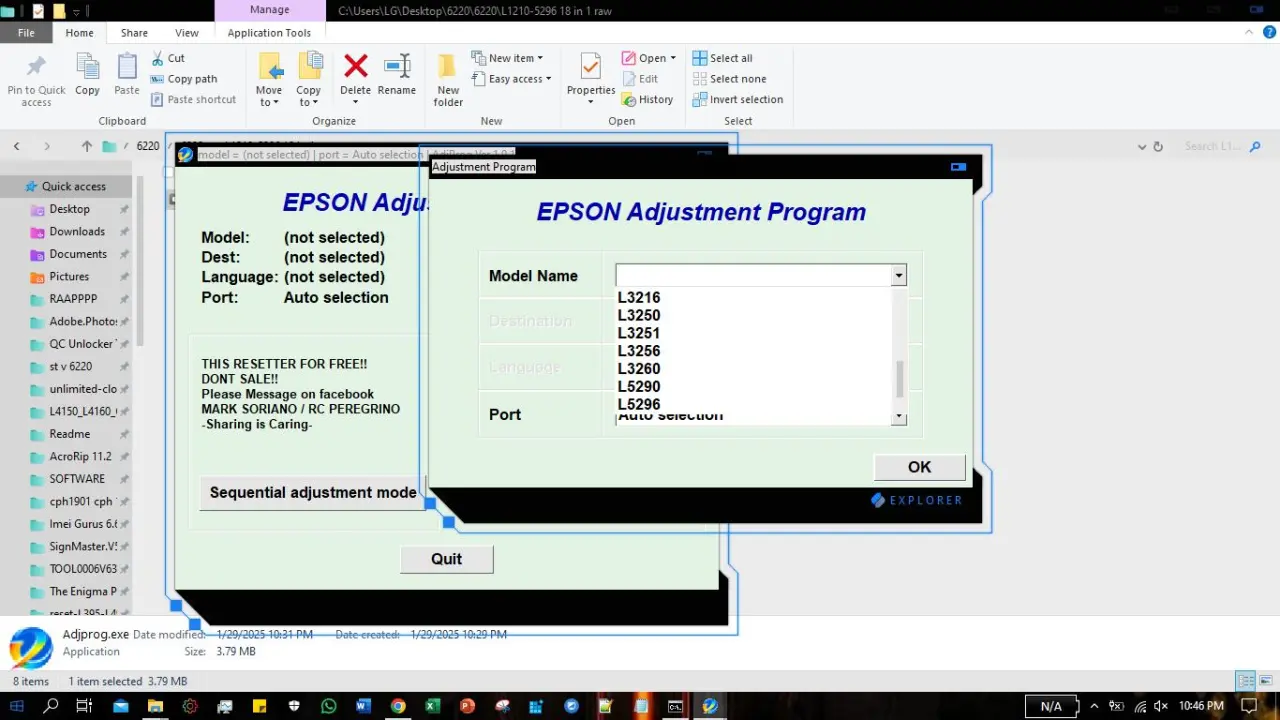The height and width of the screenshot is (720, 1280).
Task: Click the Pin to Quick access icon
Action: coord(36,68)
